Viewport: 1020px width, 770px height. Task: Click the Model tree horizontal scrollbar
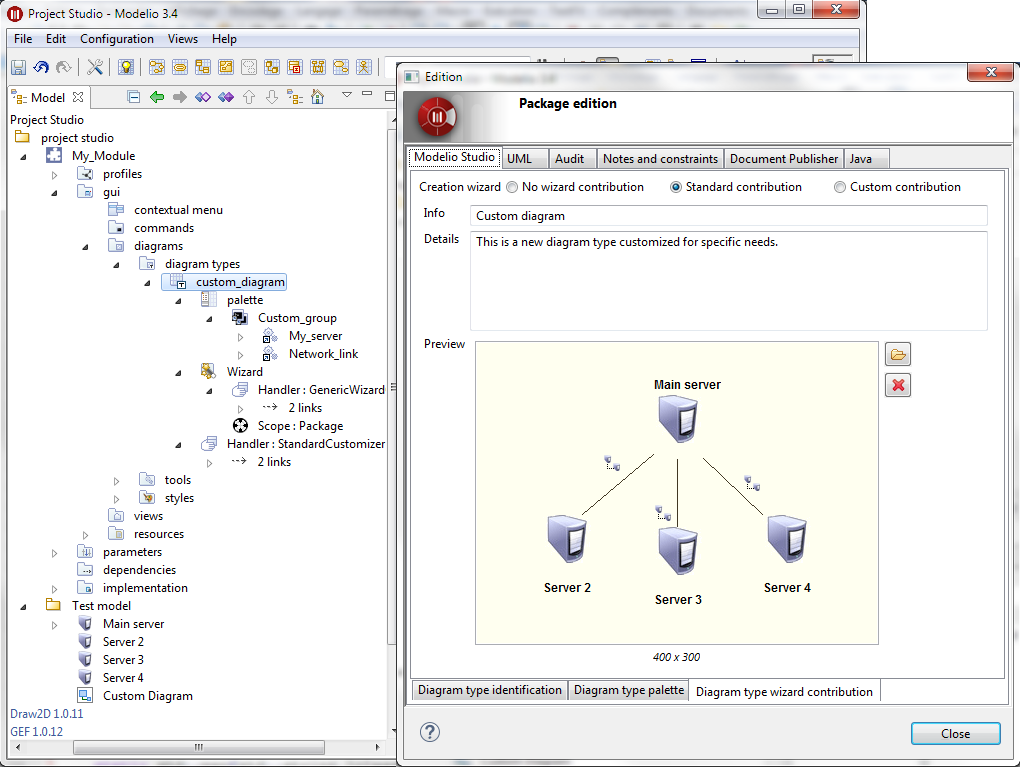[198, 747]
